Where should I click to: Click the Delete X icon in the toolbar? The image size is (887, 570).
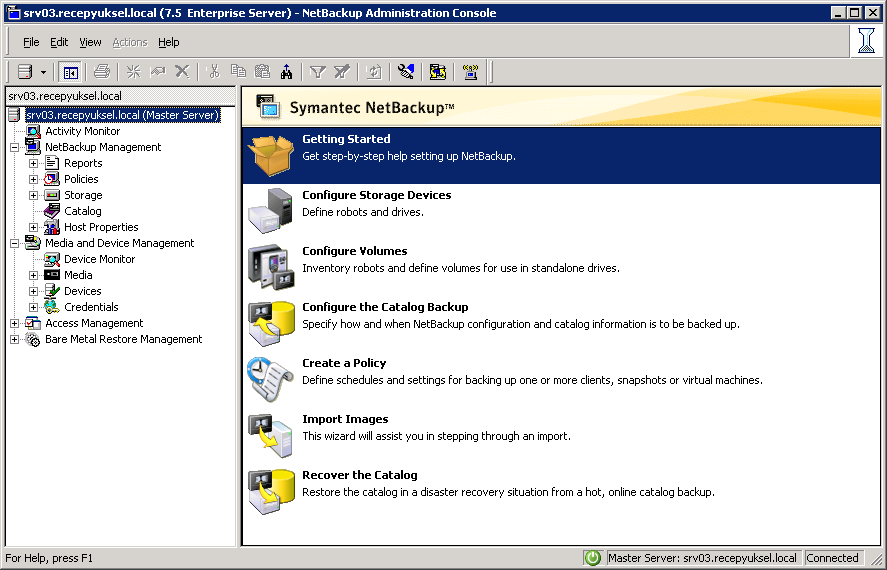(182, 72)
